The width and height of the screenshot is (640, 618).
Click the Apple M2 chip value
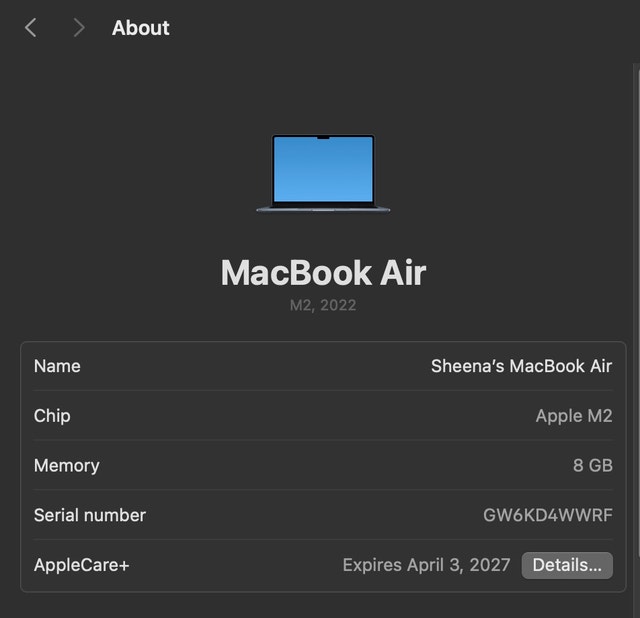tap(574, 416)
